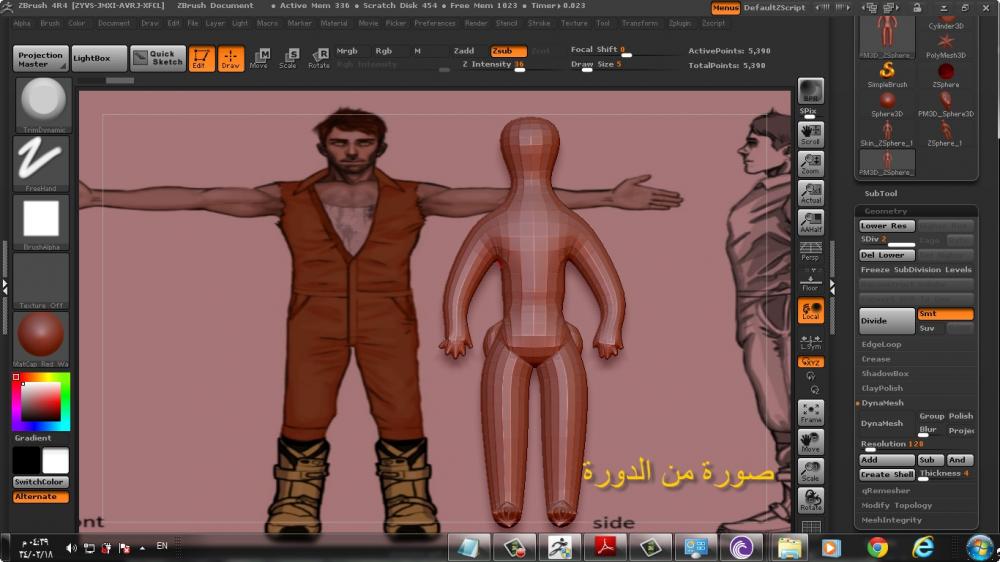Click the Divide button
1000x562 pixels.
click(886, 321)
